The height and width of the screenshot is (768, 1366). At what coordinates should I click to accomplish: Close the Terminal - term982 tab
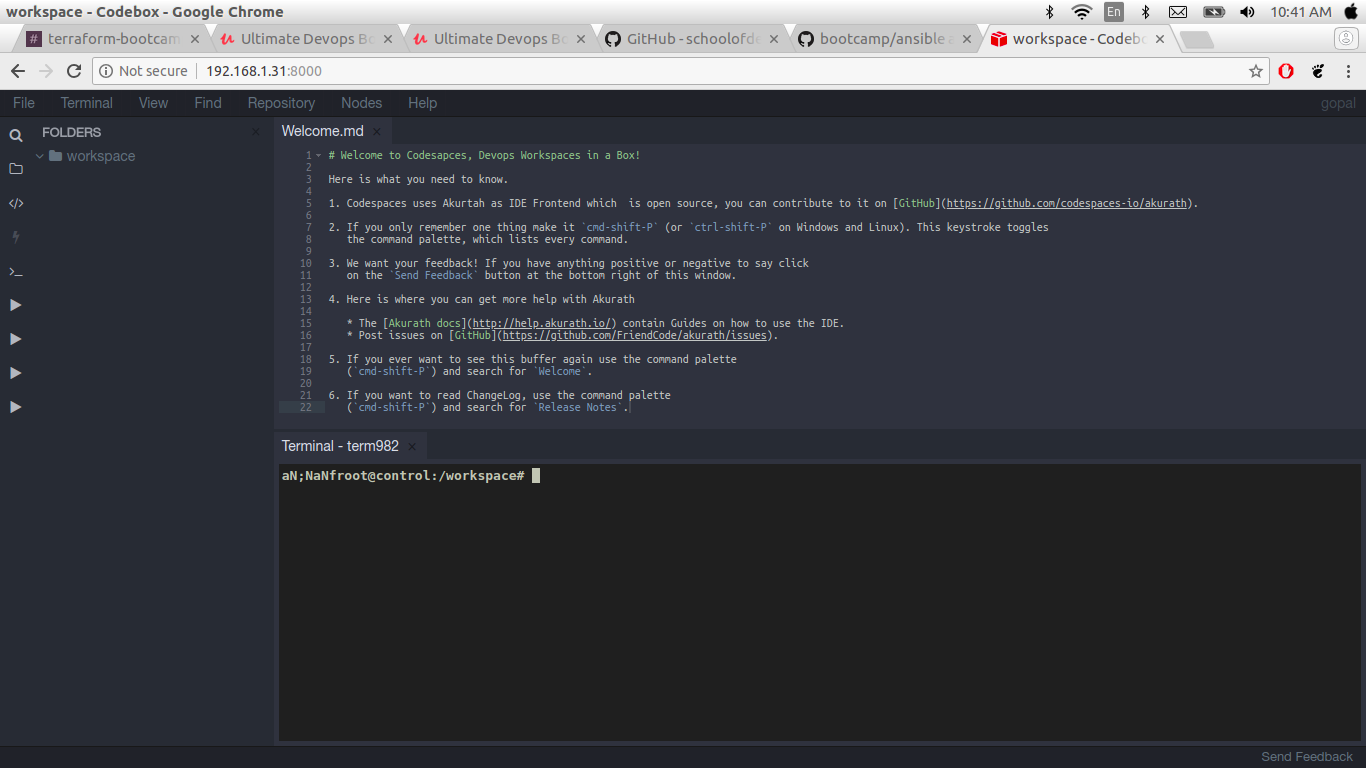coord(412,447)
